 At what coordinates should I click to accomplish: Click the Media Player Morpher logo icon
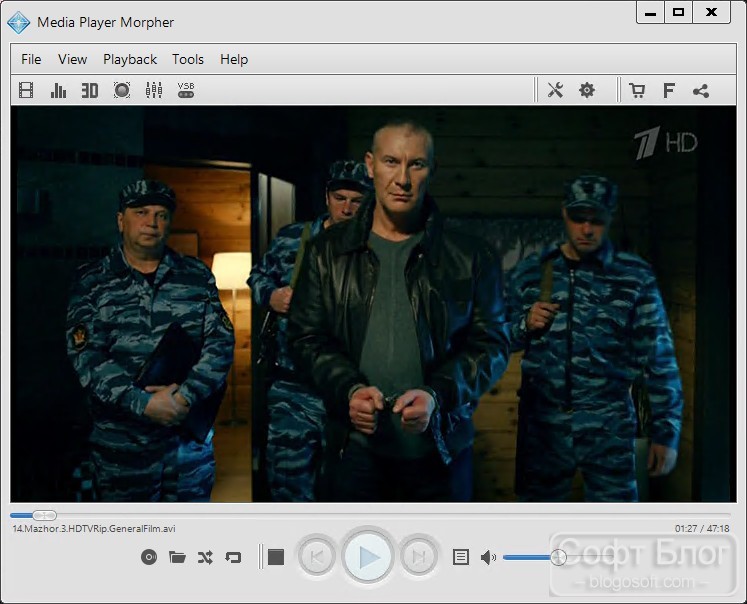point(19,22)
